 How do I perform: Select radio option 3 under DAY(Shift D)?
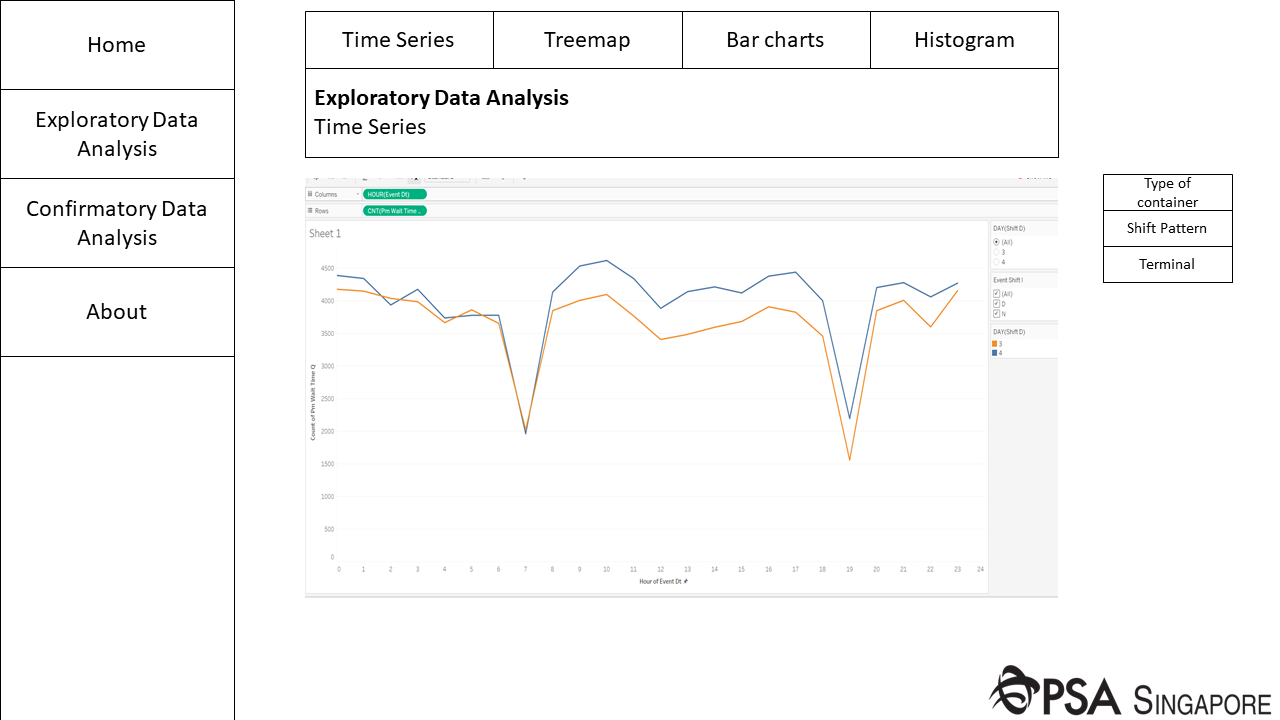[x=996, y=252]
